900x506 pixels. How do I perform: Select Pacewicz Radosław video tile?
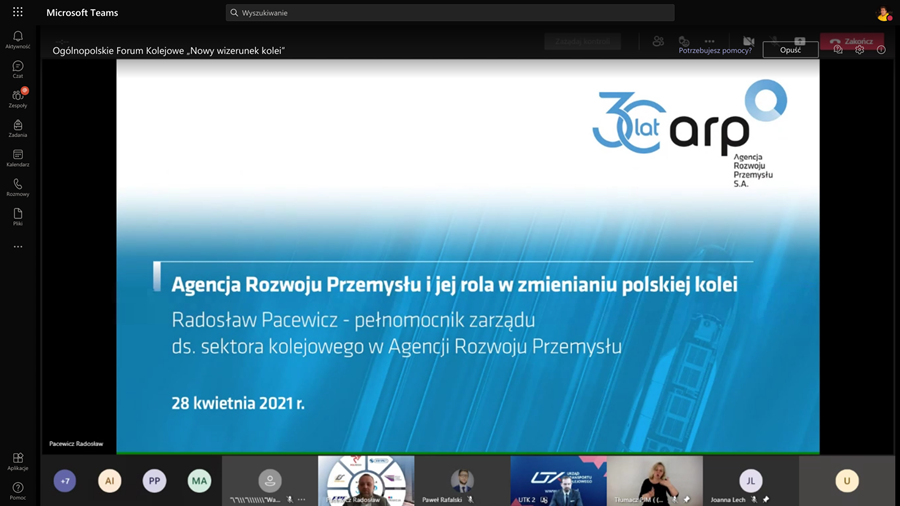tap(366, 481)
